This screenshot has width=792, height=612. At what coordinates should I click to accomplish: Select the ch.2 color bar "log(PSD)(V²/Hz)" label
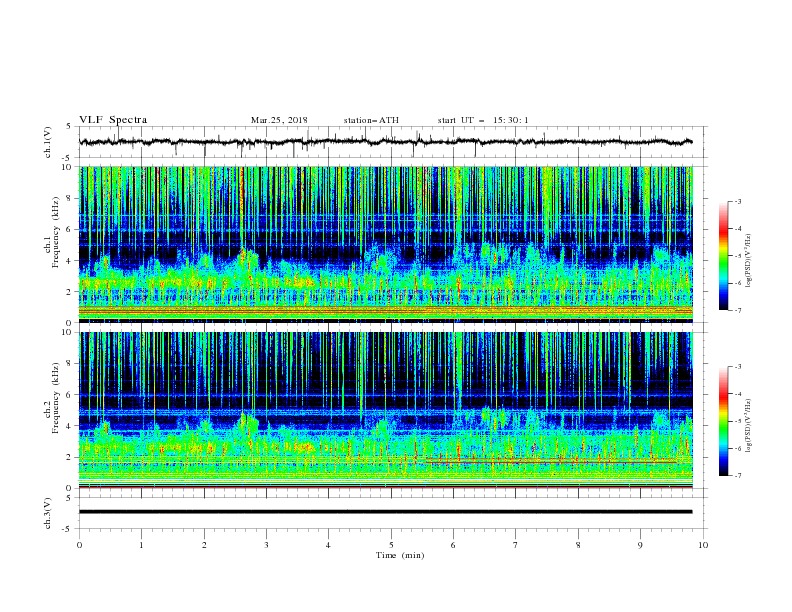(x=748, y=426)
